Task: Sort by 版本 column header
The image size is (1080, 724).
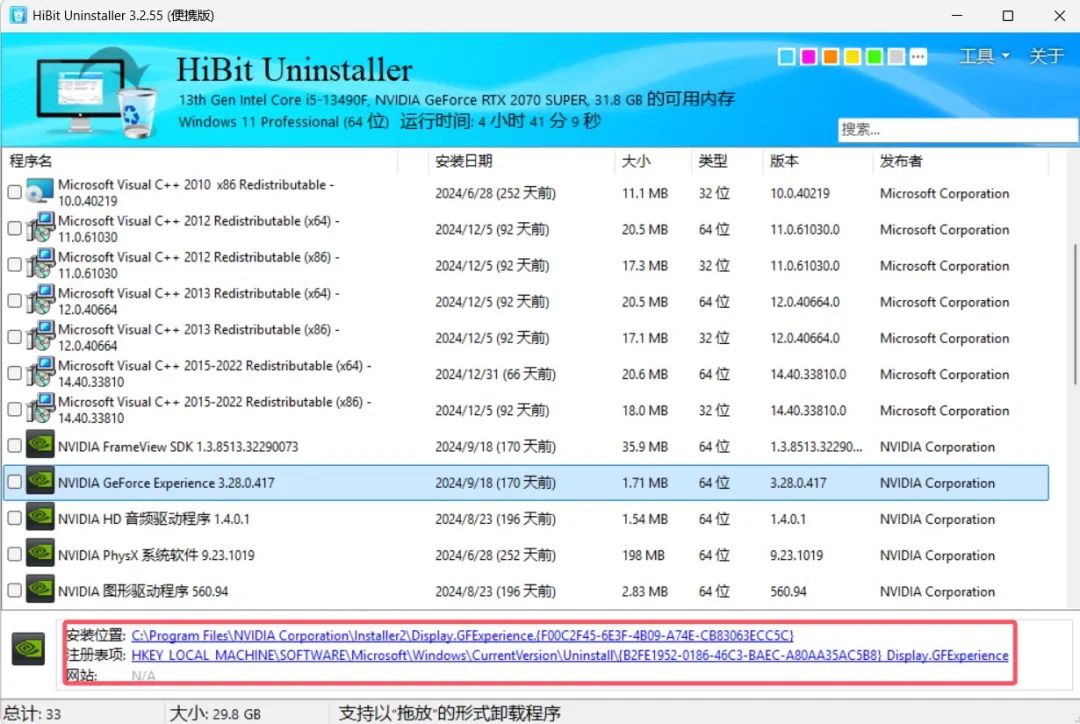Action: pyautogui.click(x=818, y=161)
